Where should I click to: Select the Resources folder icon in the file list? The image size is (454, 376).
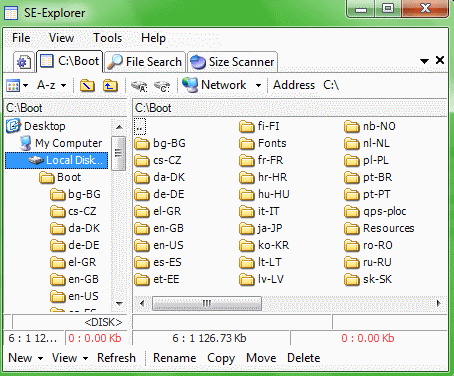point(352,229)
